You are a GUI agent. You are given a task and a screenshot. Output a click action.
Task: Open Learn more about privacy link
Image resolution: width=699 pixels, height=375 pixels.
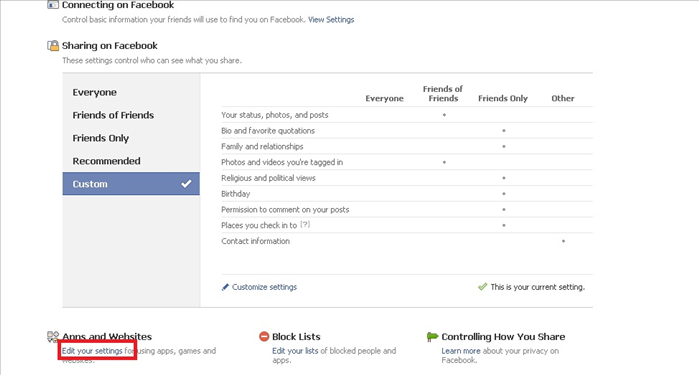coord(461,351)
